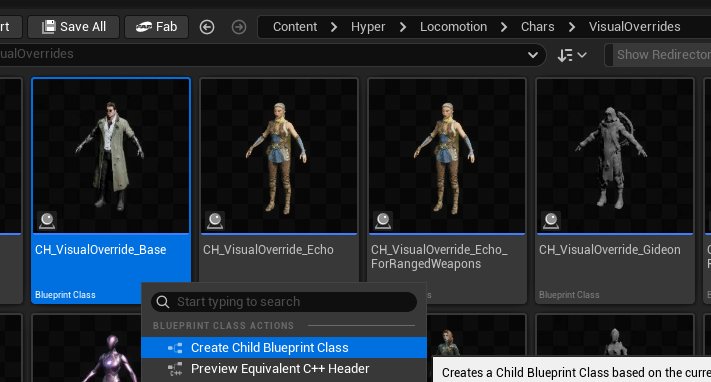Click the Create Child Blueprint Class icon

pos(175,348)
